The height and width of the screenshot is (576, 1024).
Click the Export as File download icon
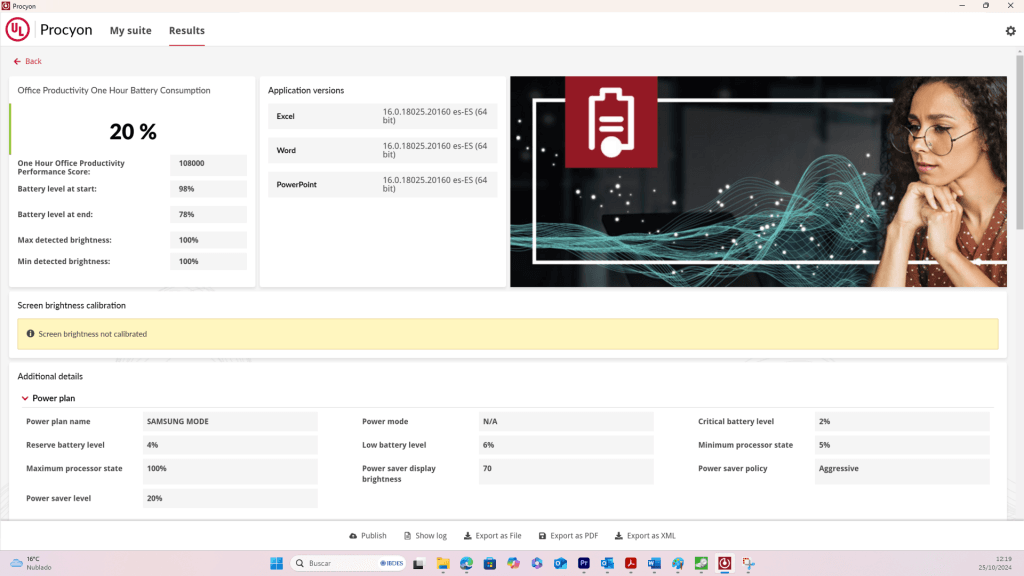point(468,536)
